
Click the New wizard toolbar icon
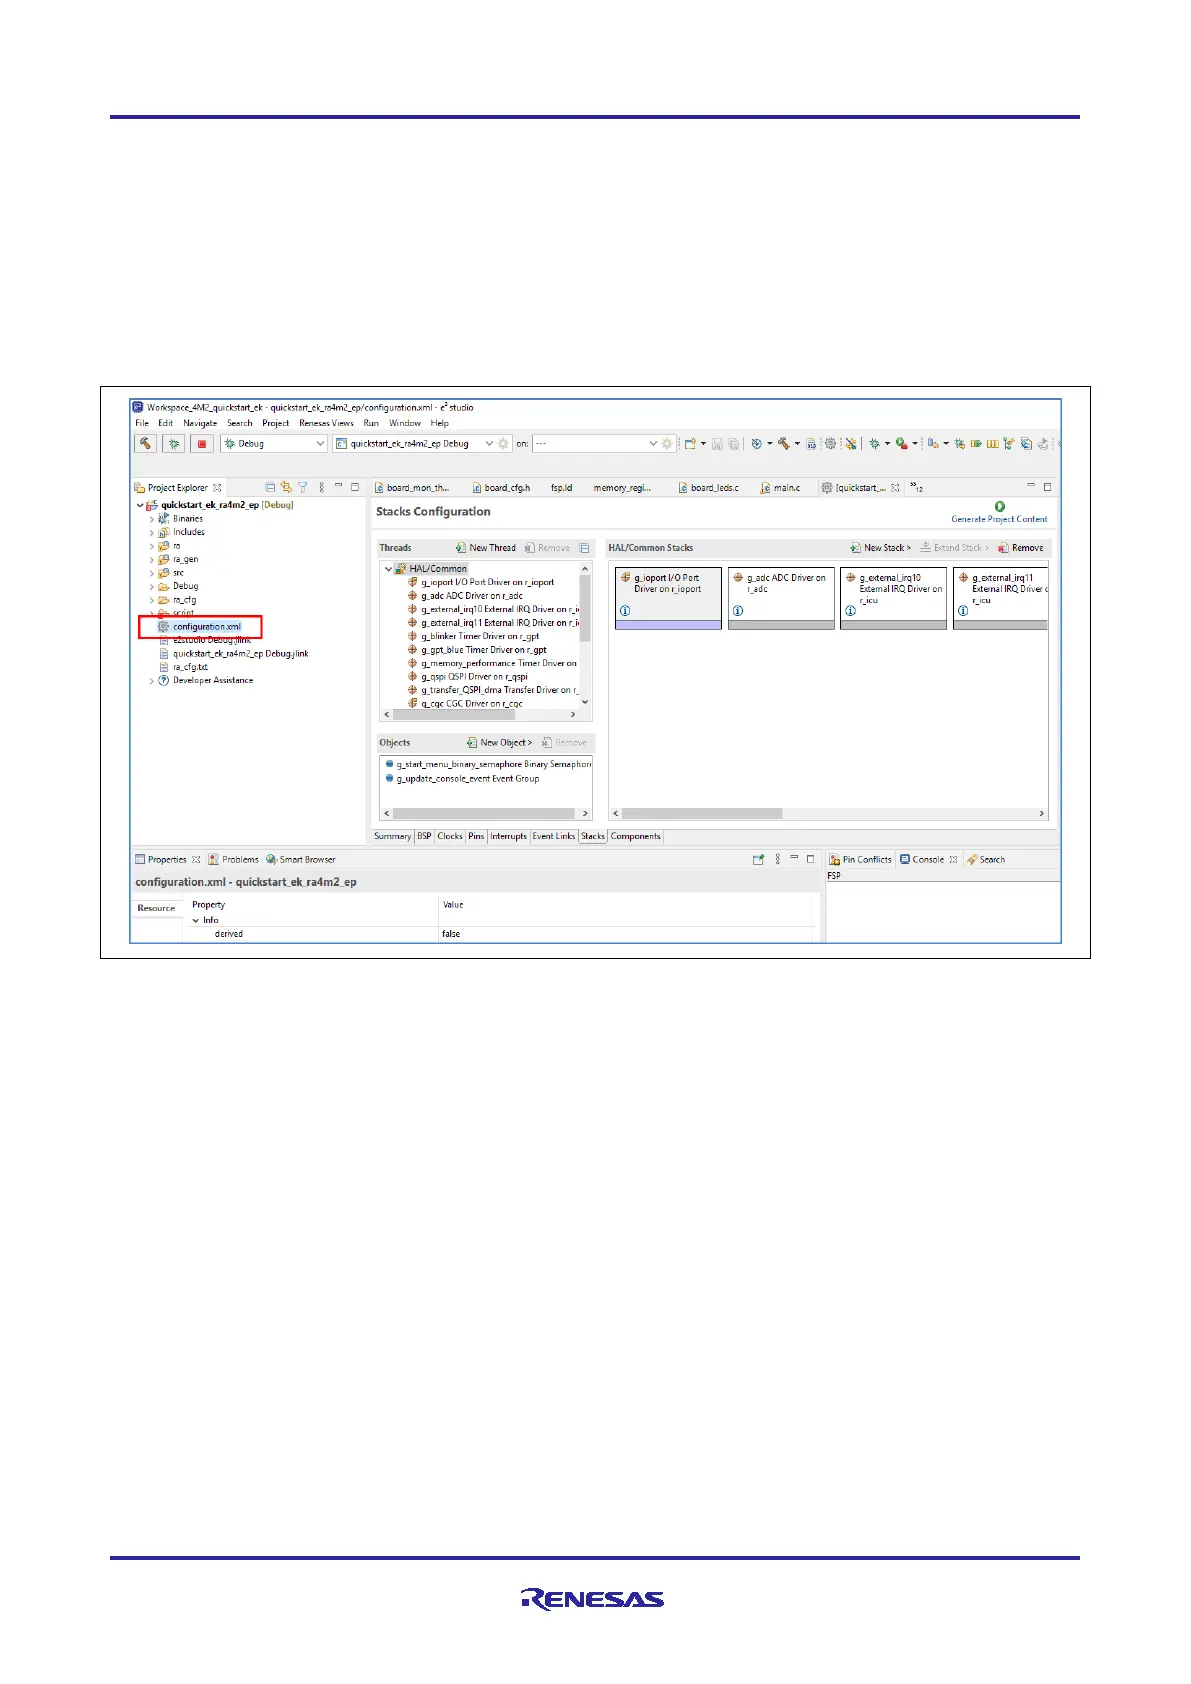(690, 443)
